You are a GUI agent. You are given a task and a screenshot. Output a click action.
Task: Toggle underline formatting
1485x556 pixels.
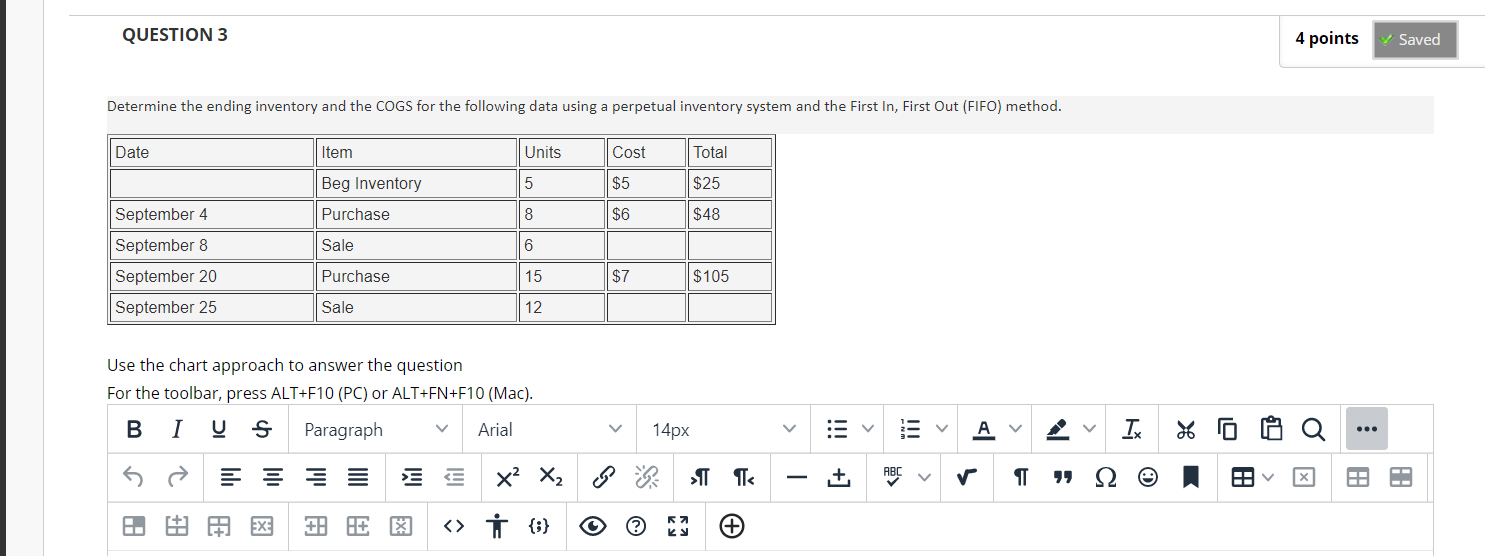click(218, 430)
